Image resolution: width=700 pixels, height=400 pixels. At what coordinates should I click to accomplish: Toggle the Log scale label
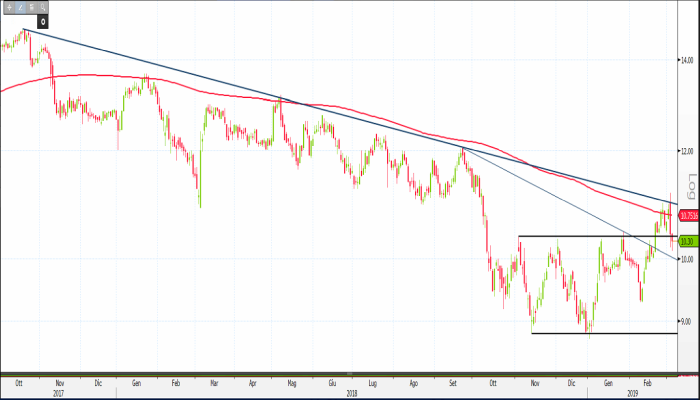(690, 186)
